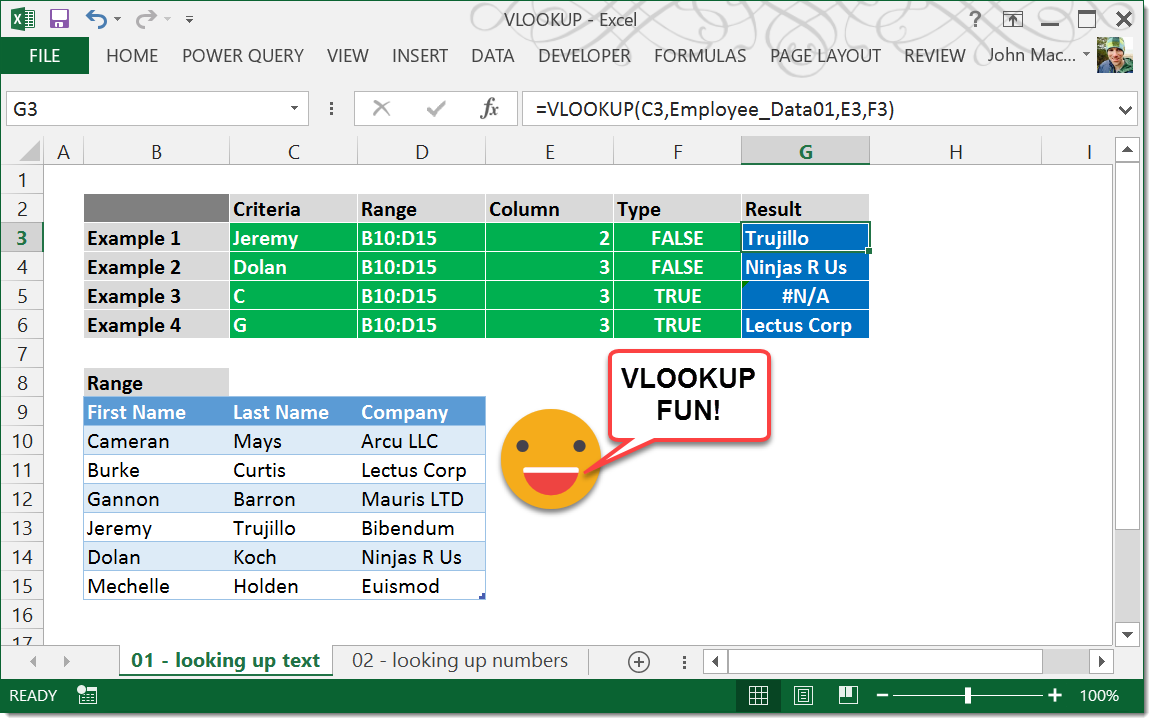Select the TRUE type cell for Example 4
Viewport: 1154px width, 723px height.
pyautogui.click(x=677, y=325)
